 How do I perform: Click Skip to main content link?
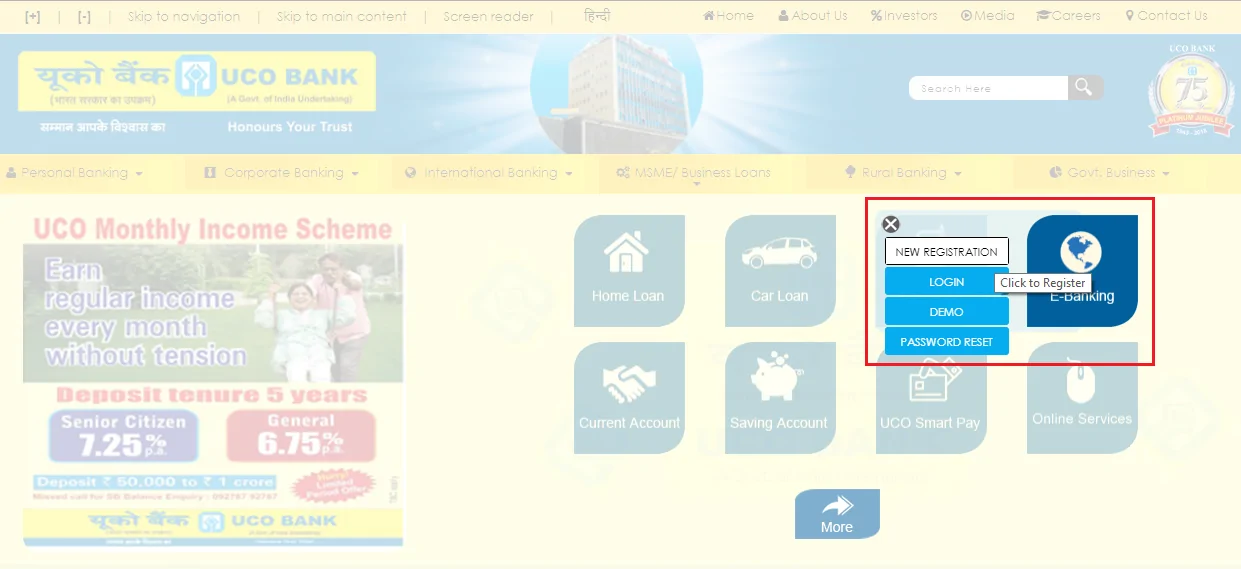pyautogui.click(x=342, y=16)
